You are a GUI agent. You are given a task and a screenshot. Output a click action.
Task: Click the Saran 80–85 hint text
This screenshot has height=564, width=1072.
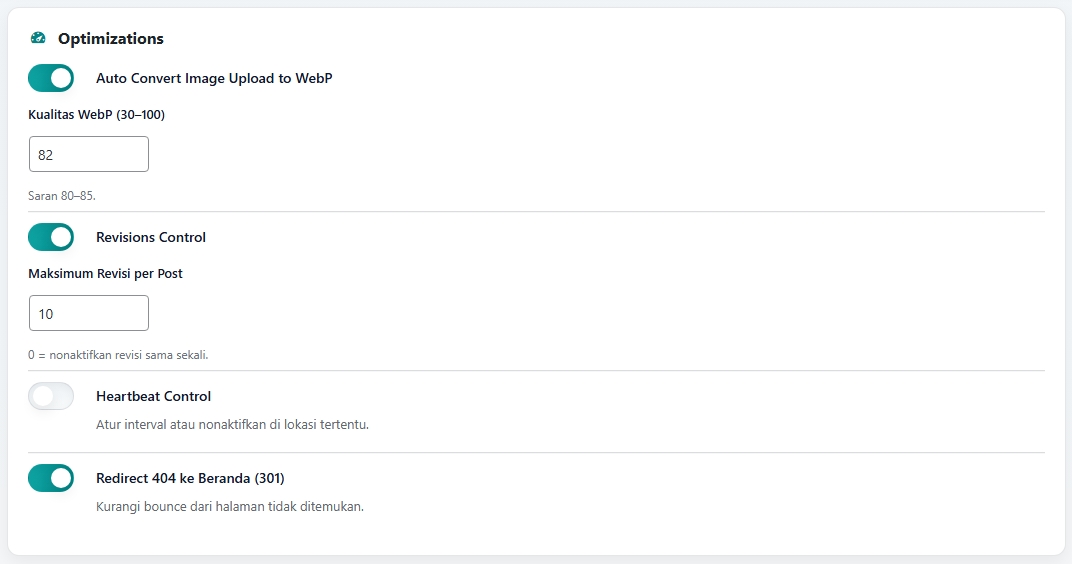[62, 196]
